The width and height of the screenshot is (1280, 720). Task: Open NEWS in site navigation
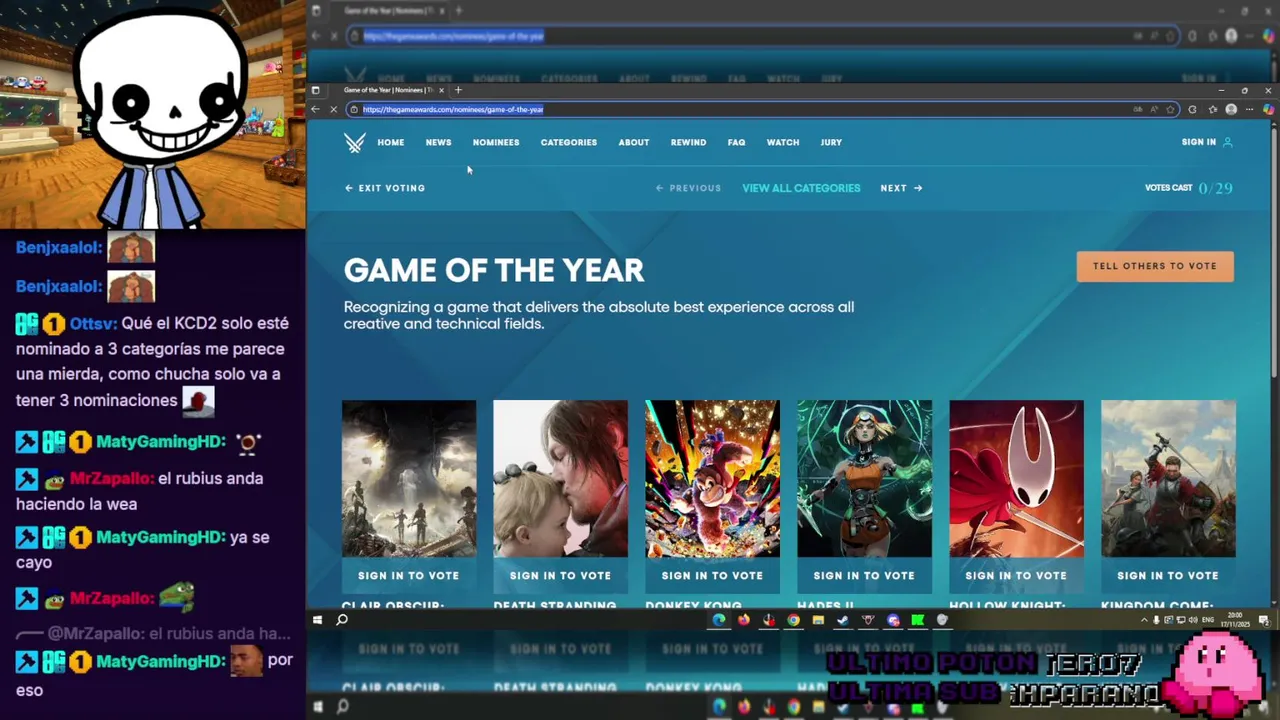438,142
